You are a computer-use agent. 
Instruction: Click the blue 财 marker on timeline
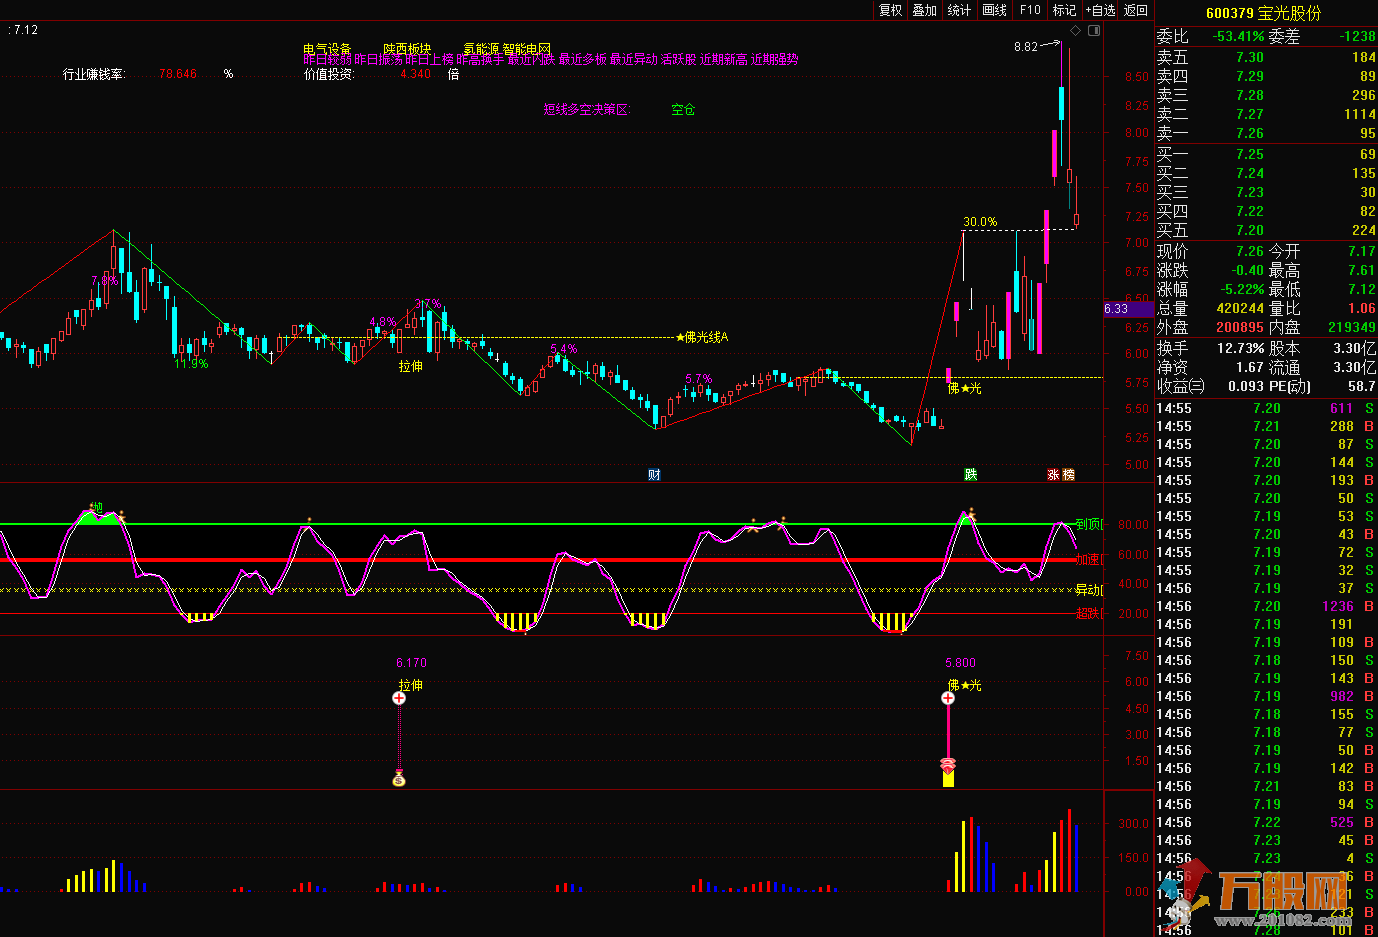654,474
